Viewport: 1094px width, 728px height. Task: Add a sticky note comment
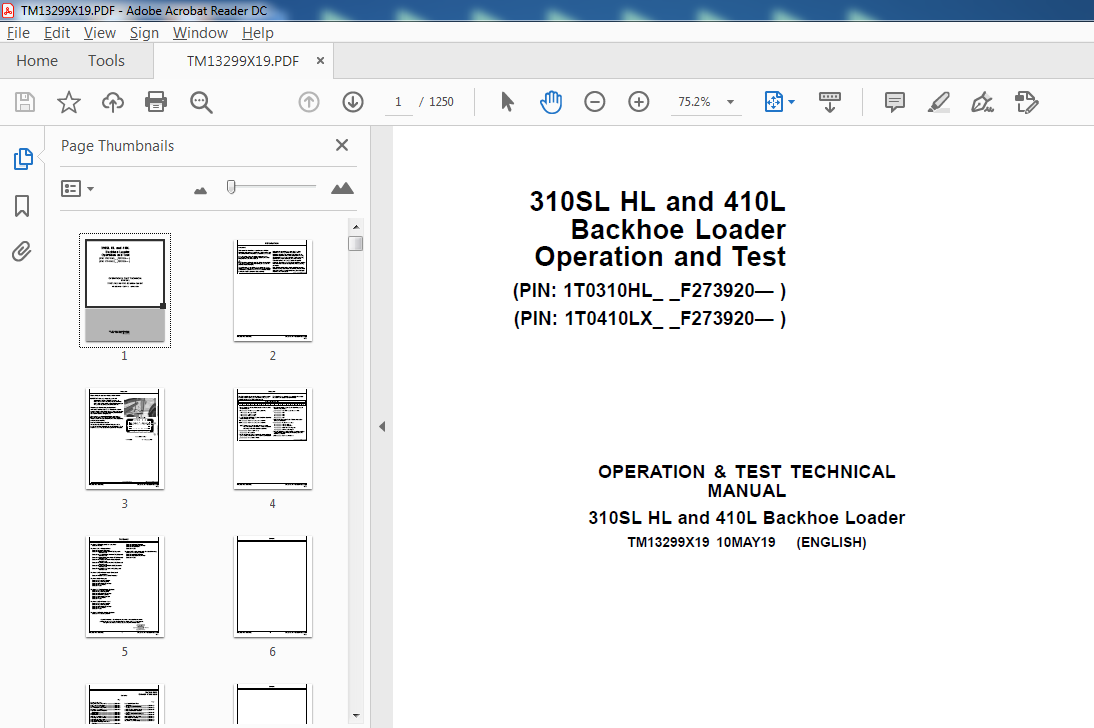[x=894, y=102]
